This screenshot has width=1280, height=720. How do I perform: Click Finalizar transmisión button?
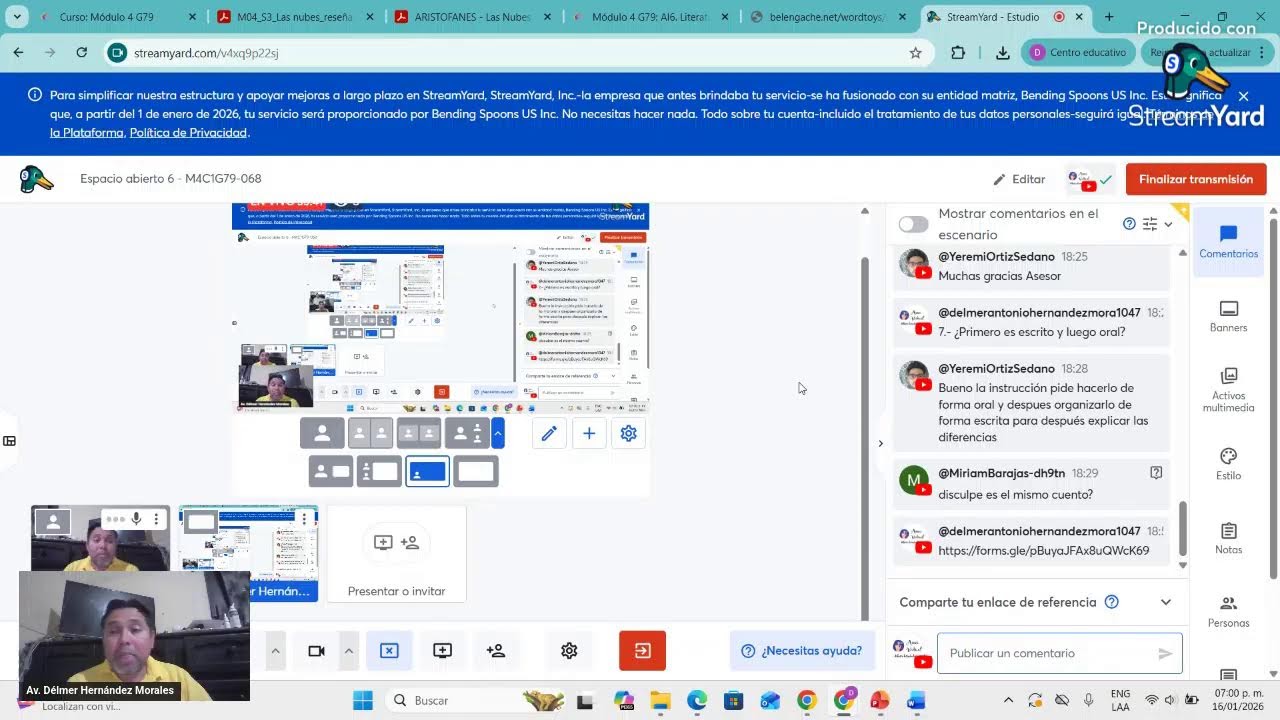click(1196, 179)
